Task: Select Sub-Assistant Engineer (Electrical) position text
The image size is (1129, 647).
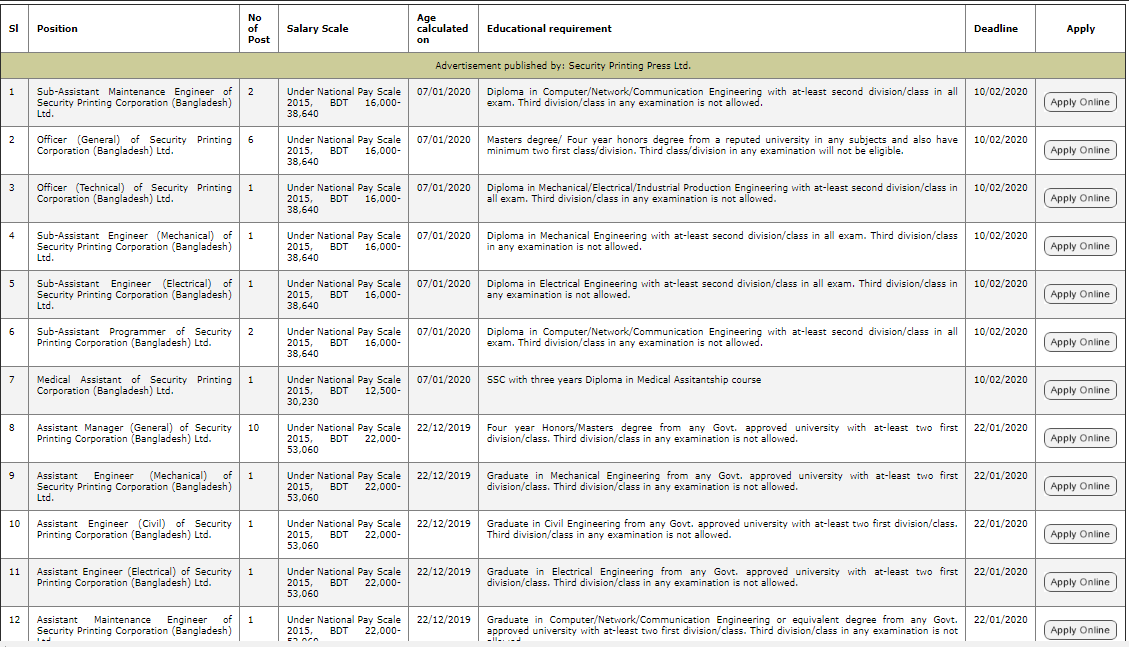Action: coord(134,294)
